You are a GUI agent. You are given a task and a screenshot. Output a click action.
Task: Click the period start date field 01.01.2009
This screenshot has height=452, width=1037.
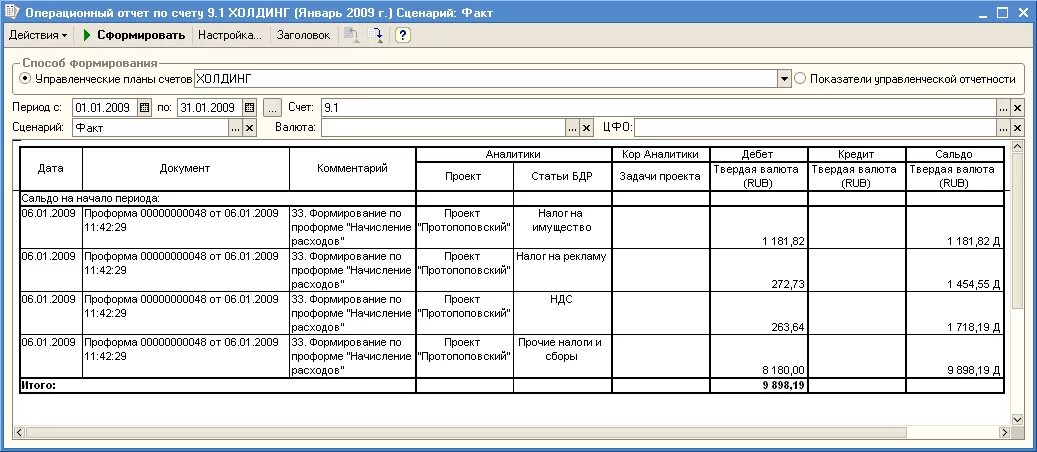click(x=105, y=107)
